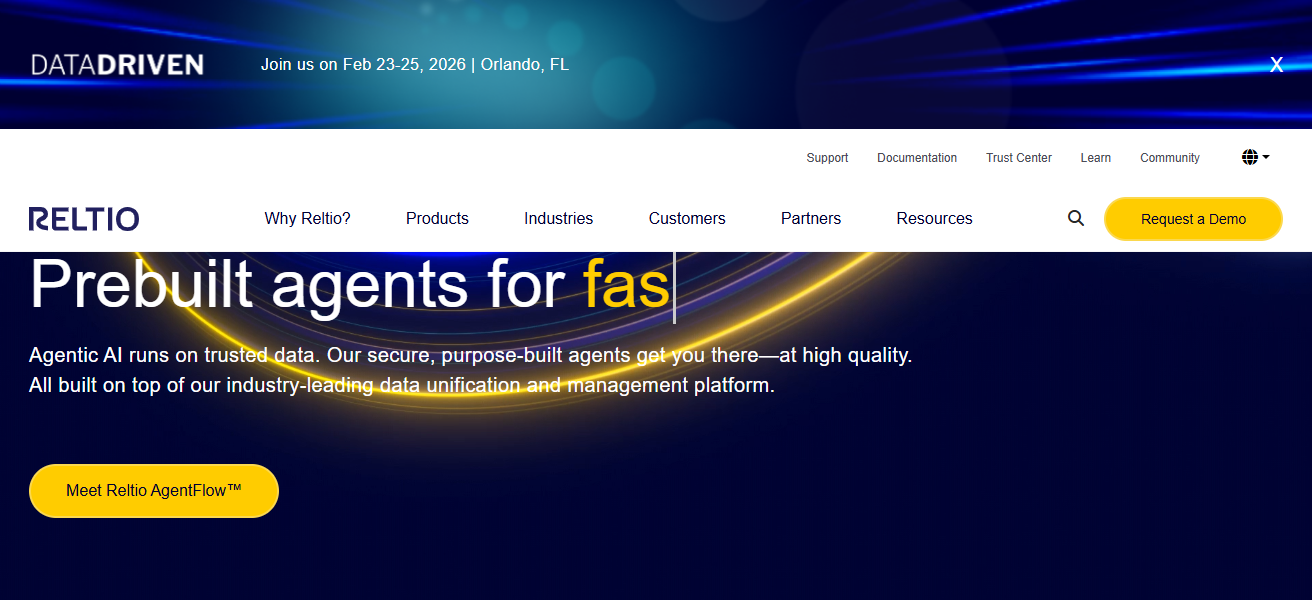Viewport: 1312px width, 600px height.
Task: Dismiss the DataDriven event banner
Action: pos(1276,65)
